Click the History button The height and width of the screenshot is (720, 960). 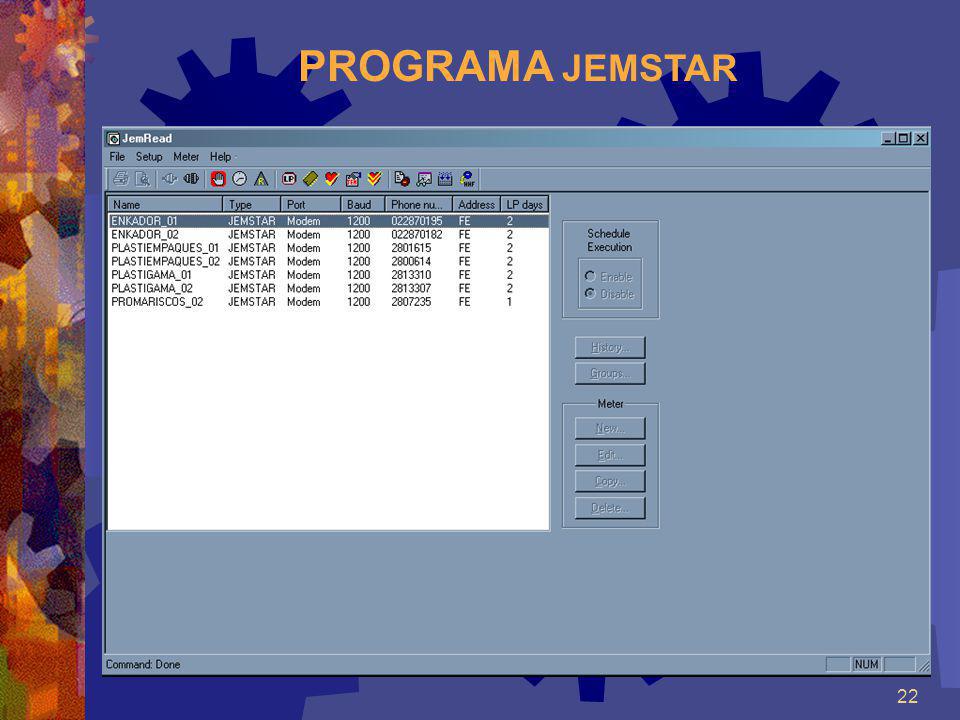point(610,347)
